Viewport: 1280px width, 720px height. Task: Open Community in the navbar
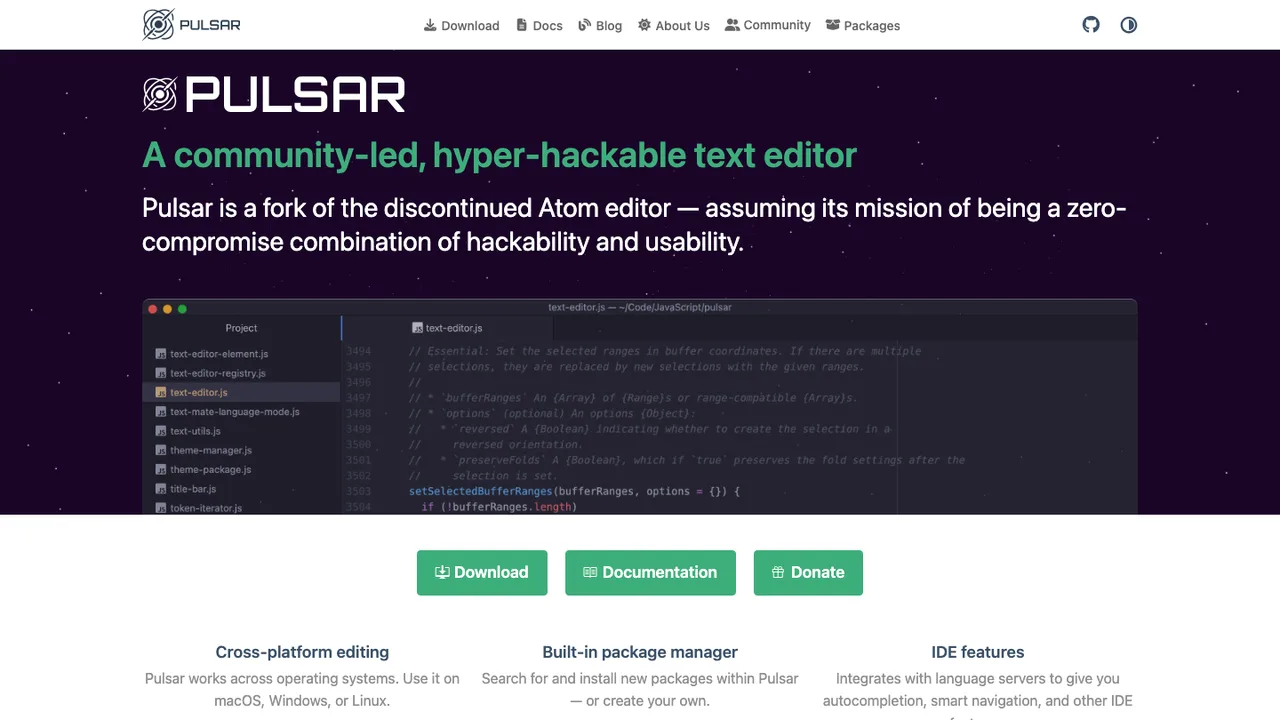tap(768, 25)
